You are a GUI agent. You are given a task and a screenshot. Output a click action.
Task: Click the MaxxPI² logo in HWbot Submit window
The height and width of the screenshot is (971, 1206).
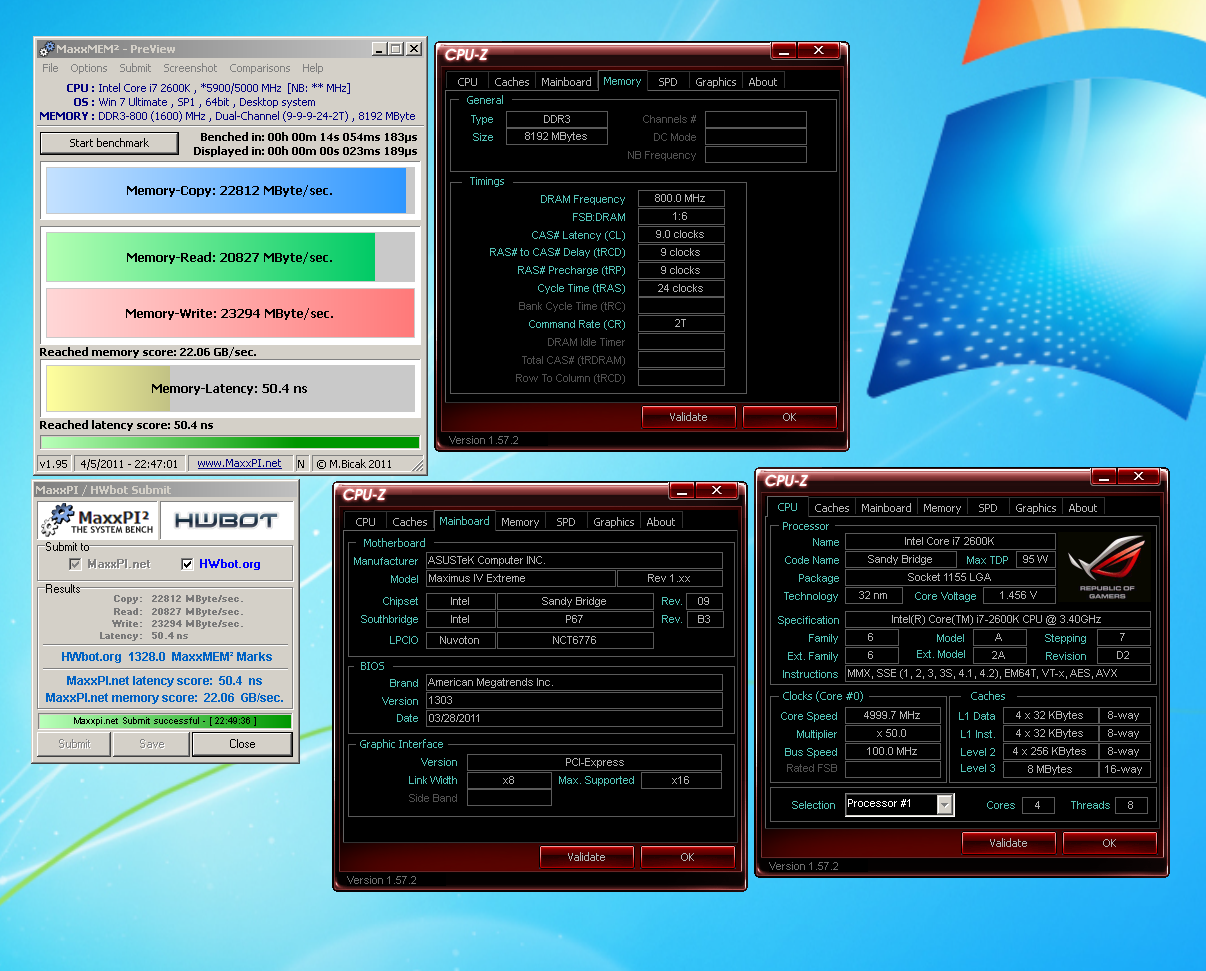click(x=97, y=521)
